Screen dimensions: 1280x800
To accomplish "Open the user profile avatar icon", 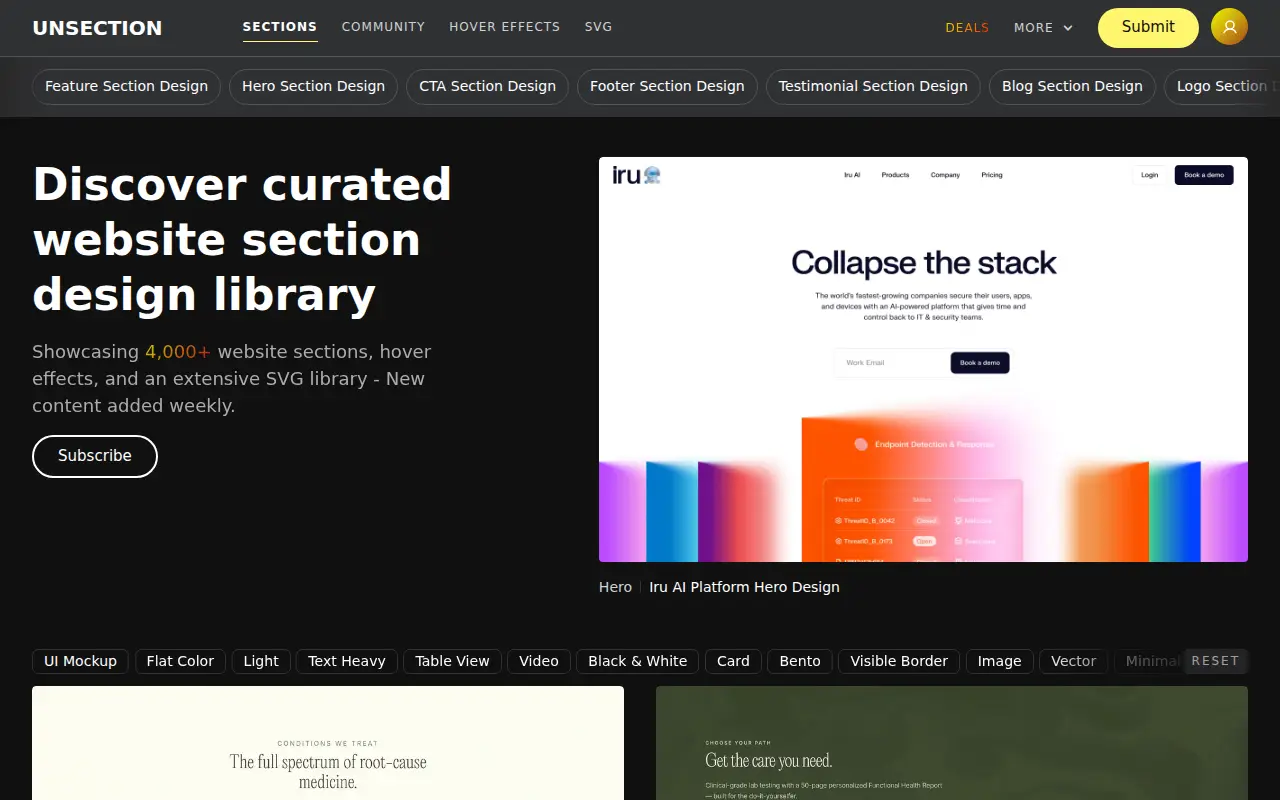I will 1229,27.
